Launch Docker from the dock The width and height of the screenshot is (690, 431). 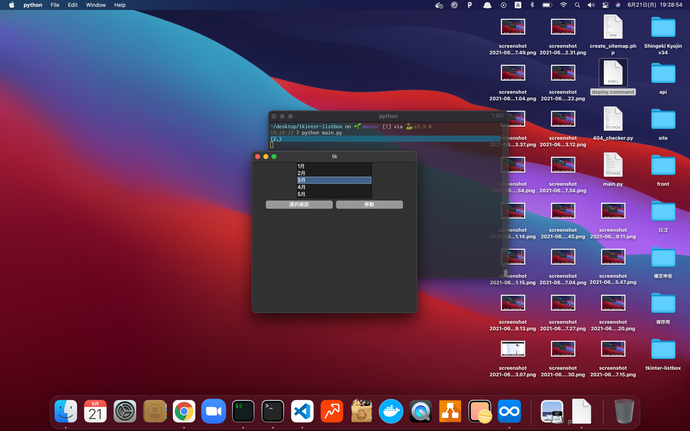click(391, 411)
